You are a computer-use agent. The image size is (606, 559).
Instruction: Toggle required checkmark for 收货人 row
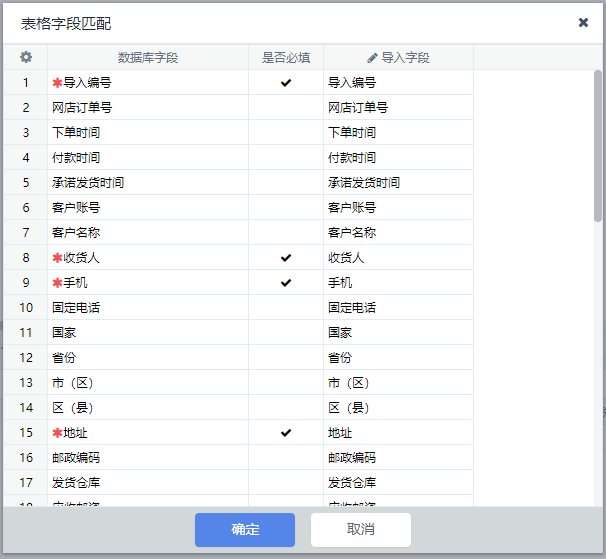coord(286,258)
